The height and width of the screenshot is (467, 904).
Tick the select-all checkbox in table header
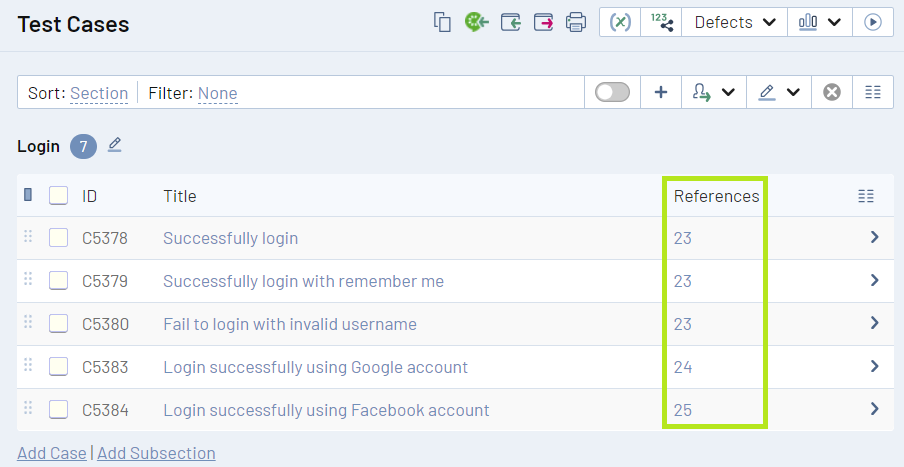(59, 196)
